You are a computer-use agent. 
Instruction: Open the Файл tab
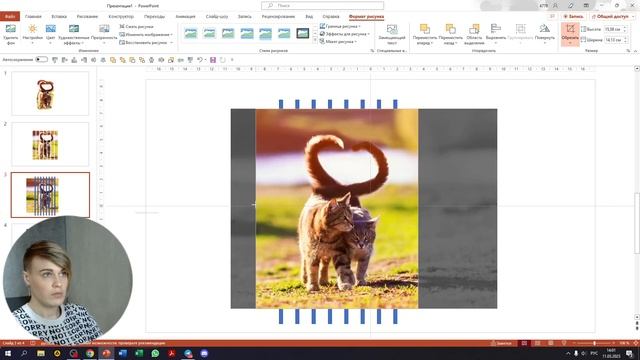click(x=10, y=16)
